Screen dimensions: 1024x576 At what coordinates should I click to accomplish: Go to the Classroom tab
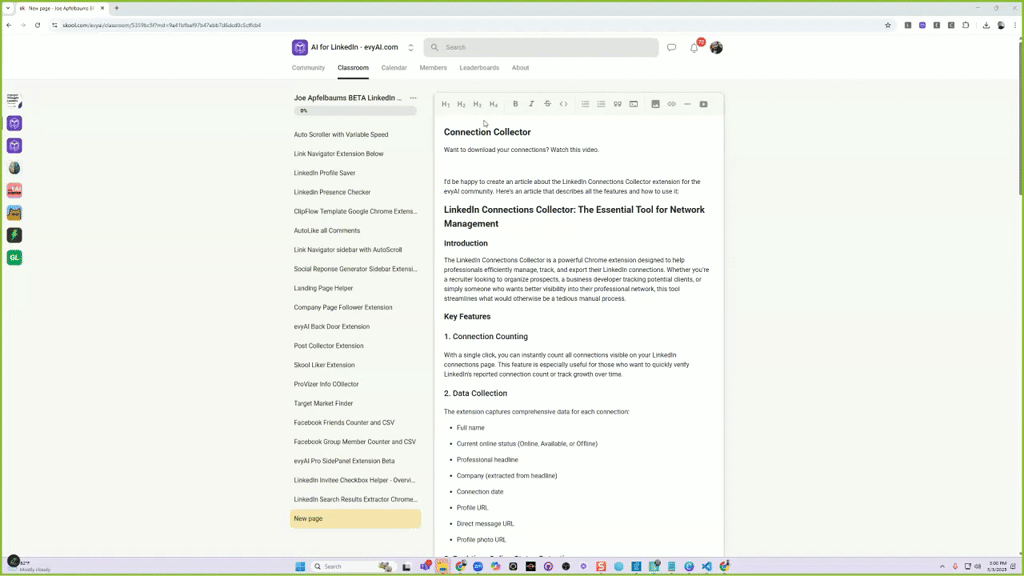(x=353, y=68)
